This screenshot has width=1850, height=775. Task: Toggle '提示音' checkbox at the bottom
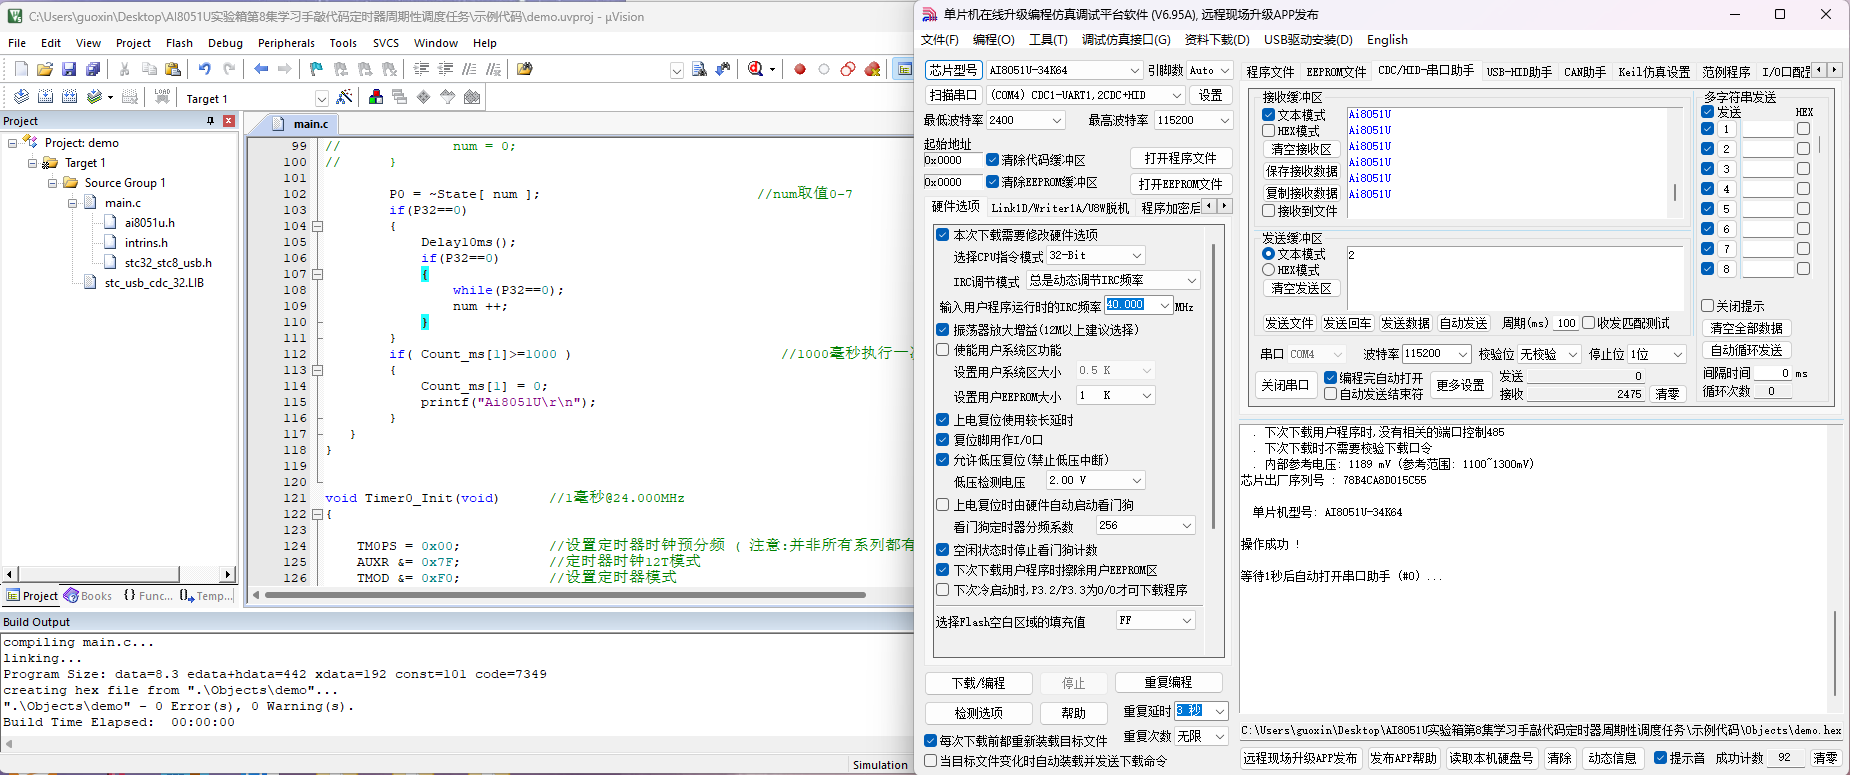(x=1661, y=758)
